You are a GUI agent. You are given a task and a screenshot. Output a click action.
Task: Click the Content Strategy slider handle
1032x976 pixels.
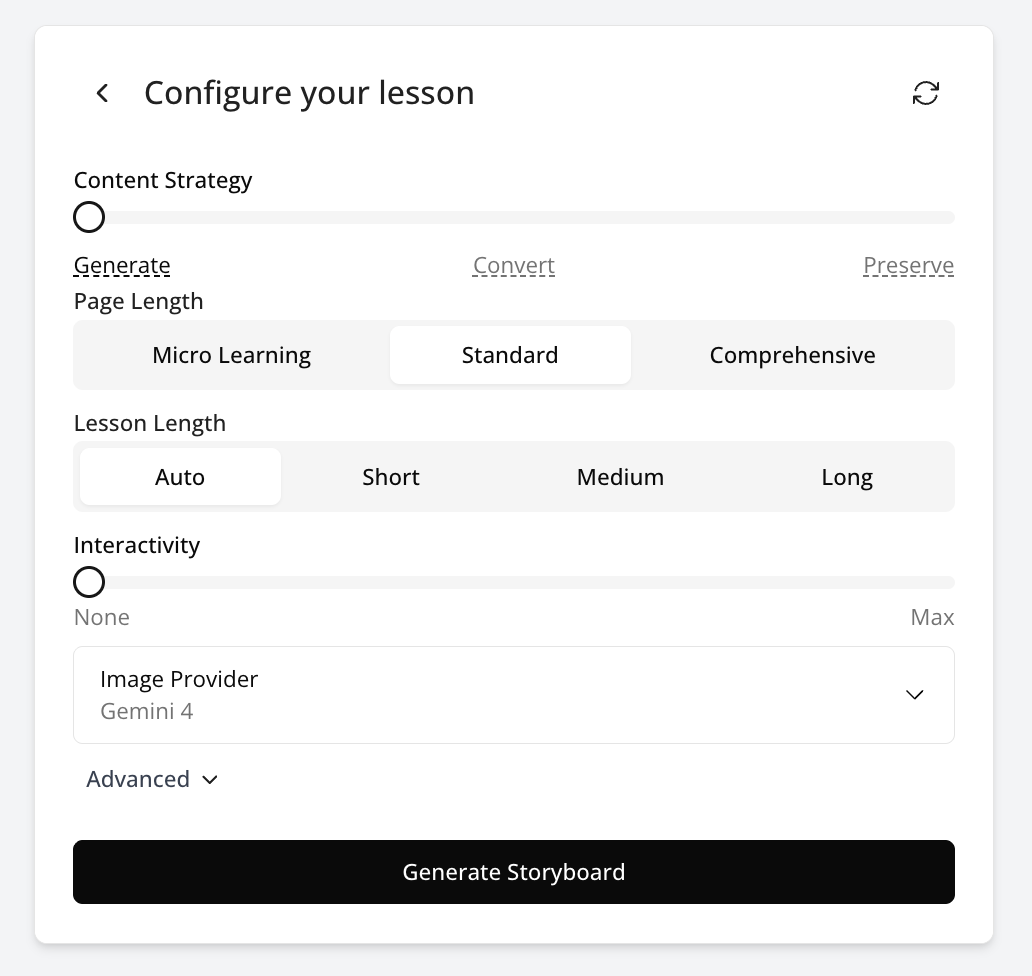pyautogui.click(x=89, y=217)
